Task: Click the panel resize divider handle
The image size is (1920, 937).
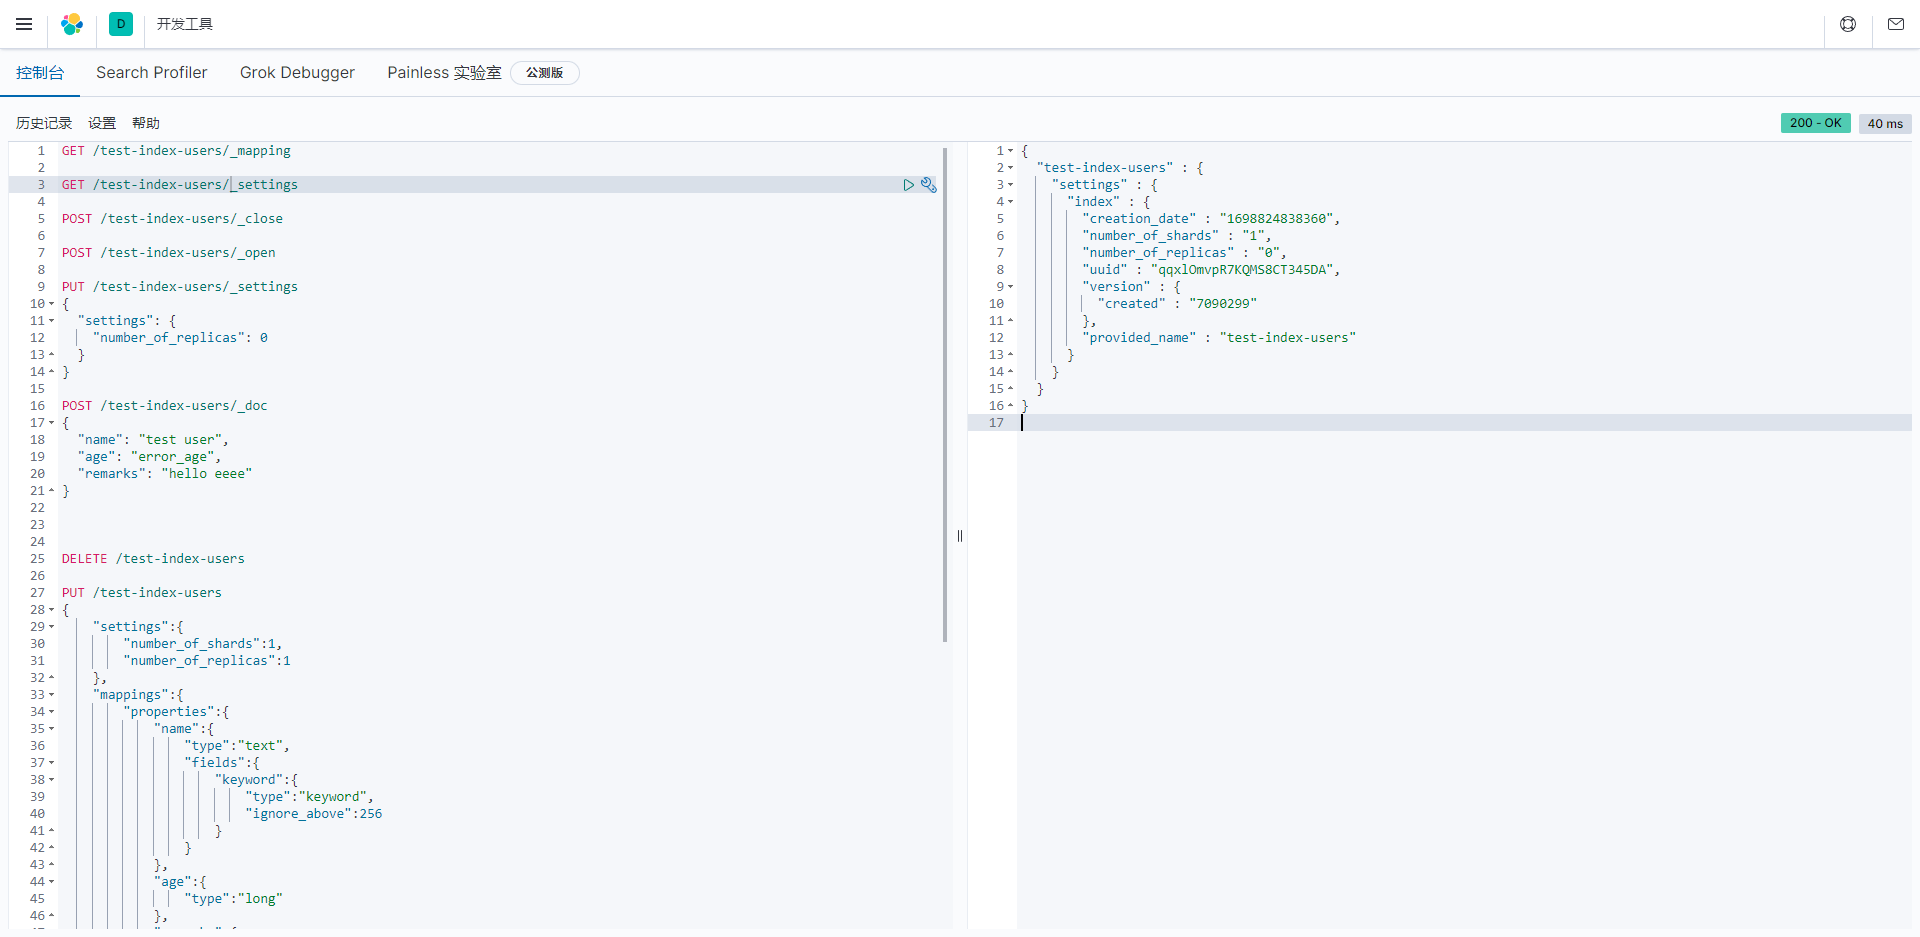Action: tap(960, 536)
